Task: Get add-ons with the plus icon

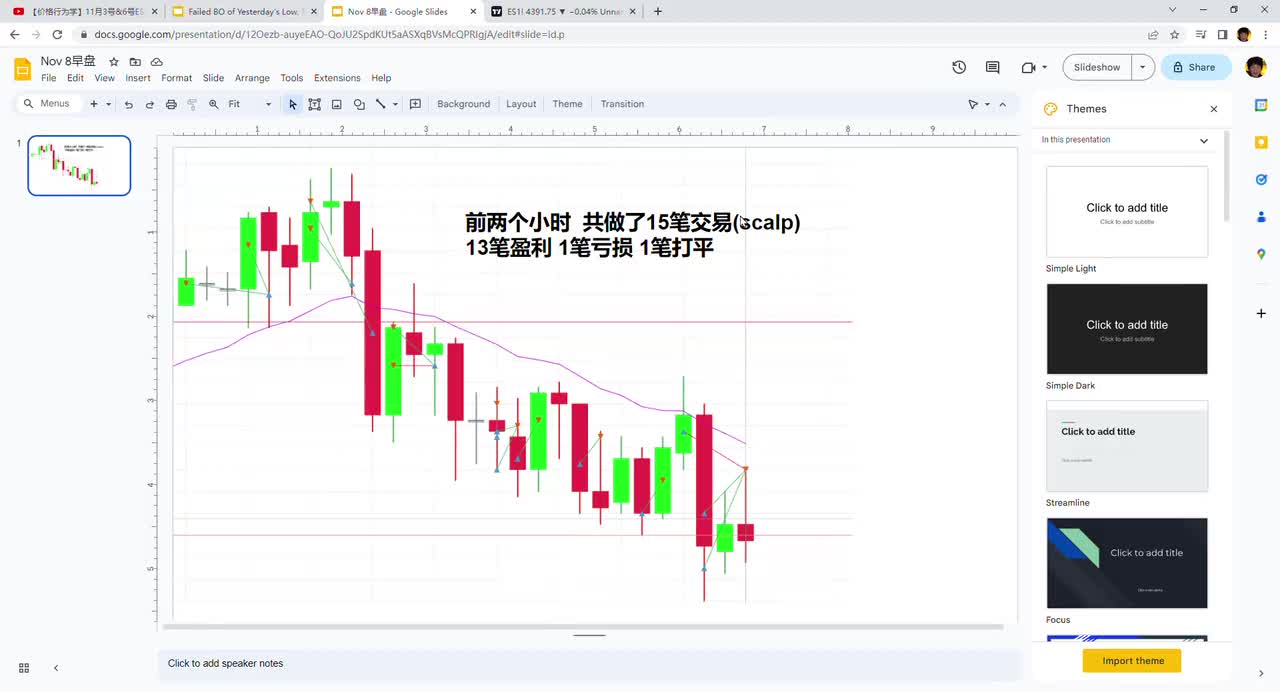Action: (1261, 313)
